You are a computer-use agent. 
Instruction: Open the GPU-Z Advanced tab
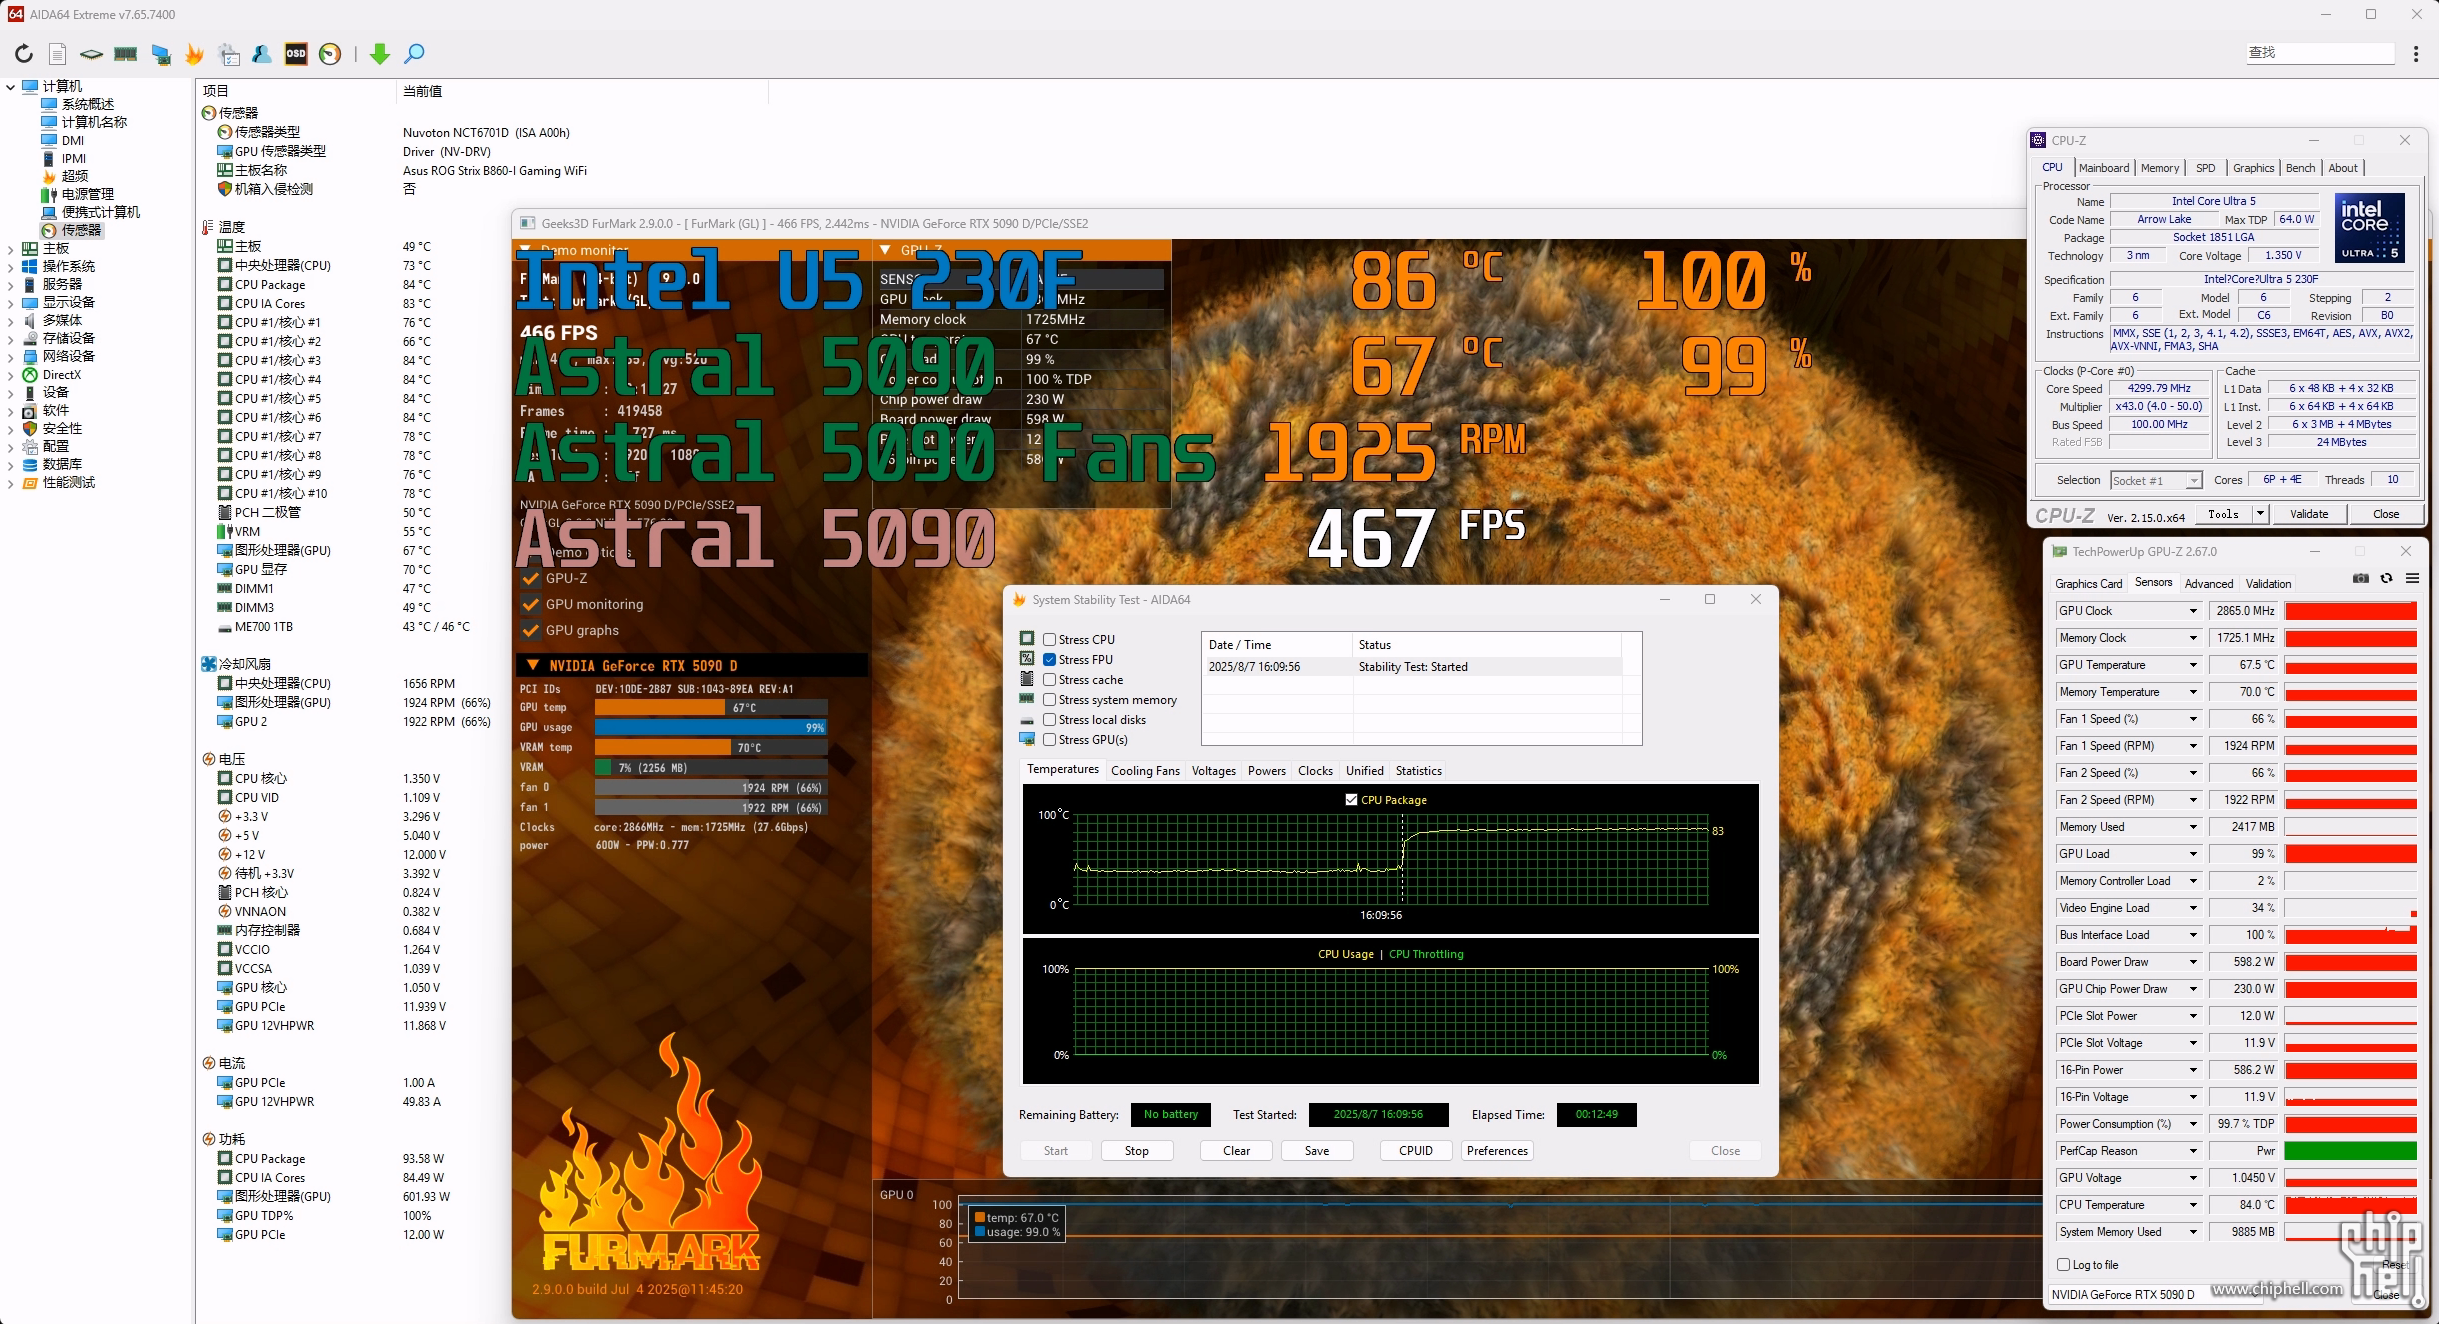pos(2208,584)
